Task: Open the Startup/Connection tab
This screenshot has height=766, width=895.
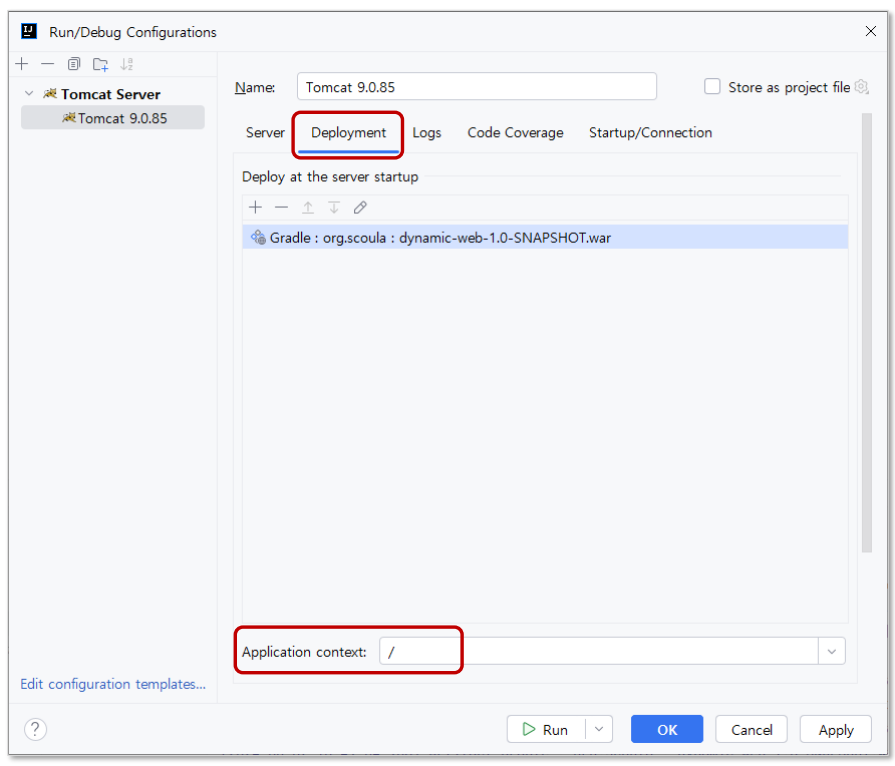Action: click(650, 132)
